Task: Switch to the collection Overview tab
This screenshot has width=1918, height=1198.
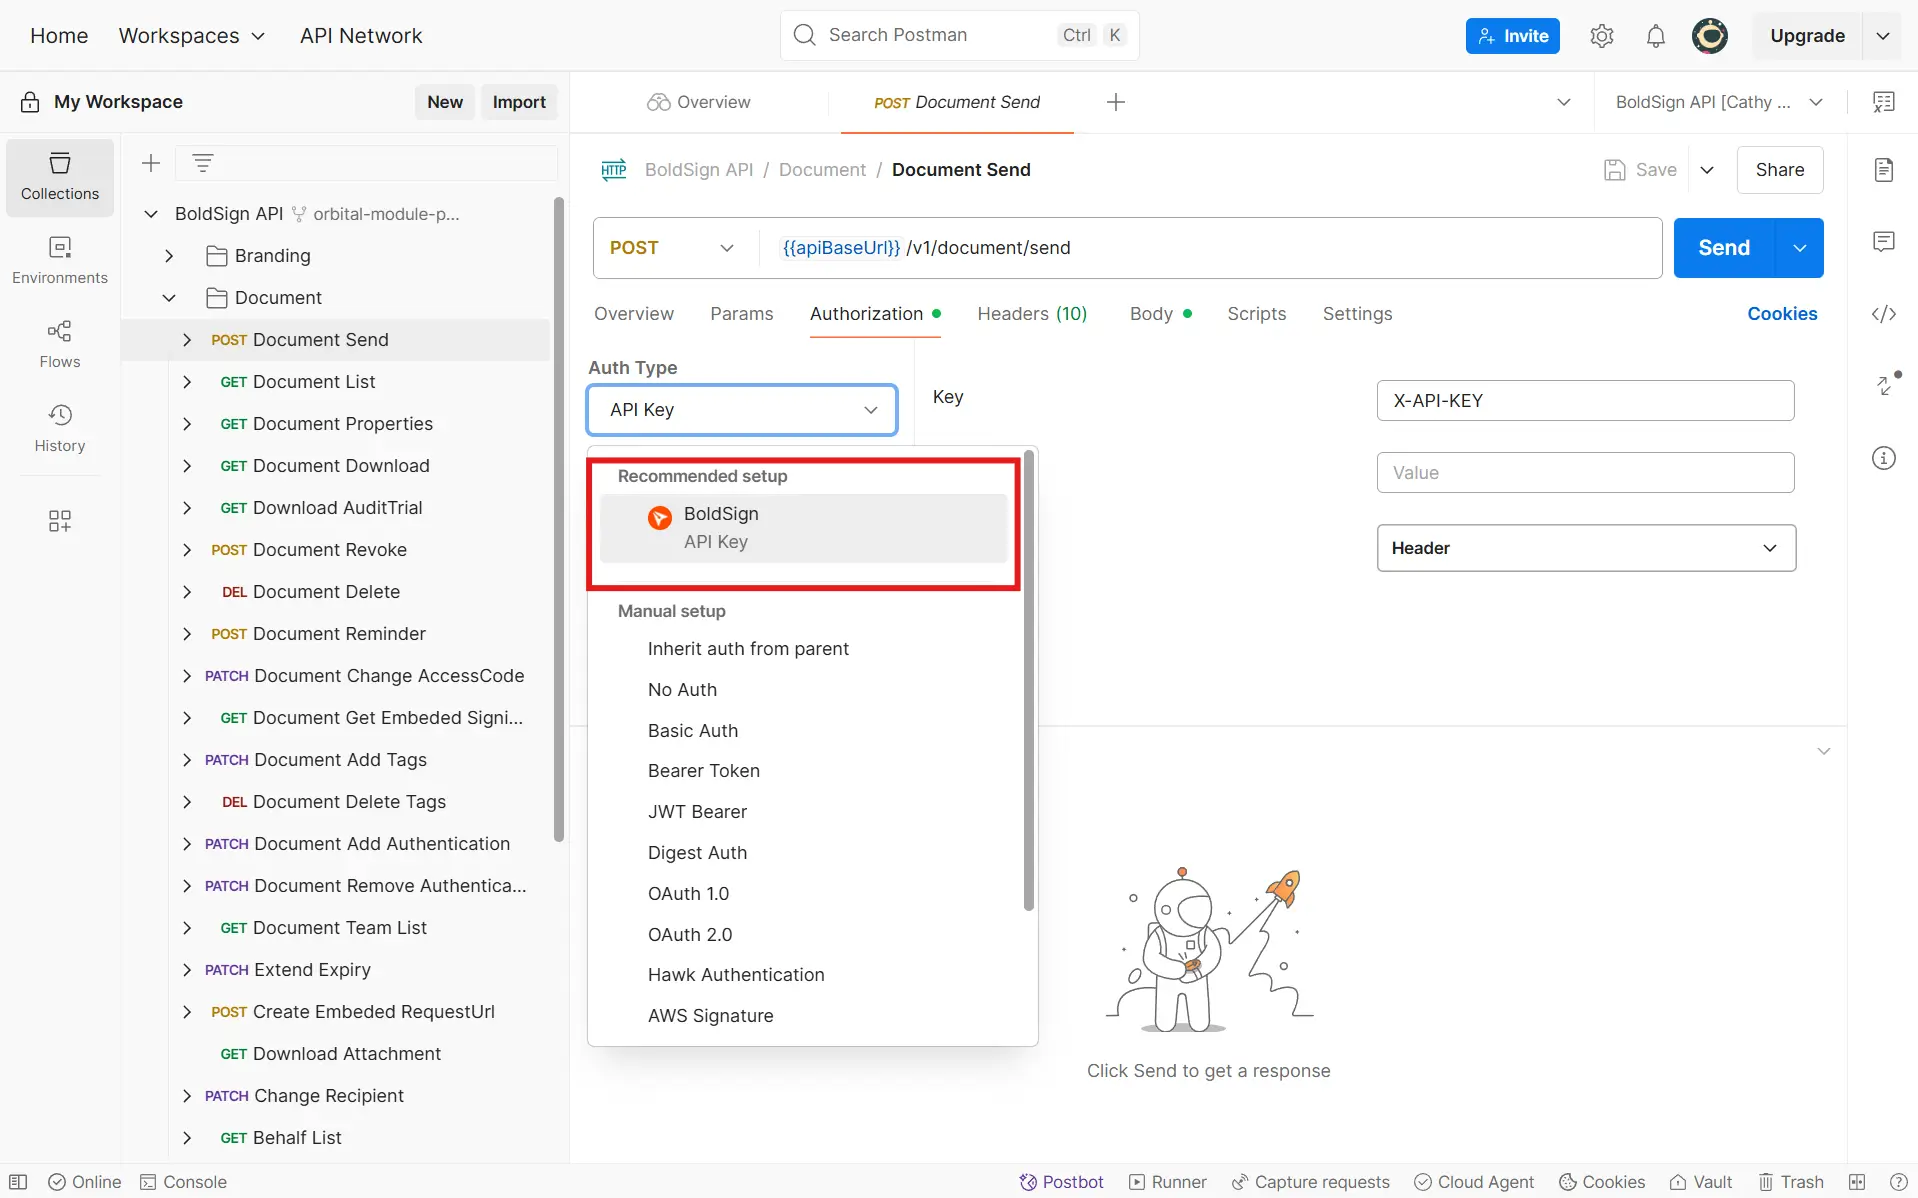Action: coord(699,102)
